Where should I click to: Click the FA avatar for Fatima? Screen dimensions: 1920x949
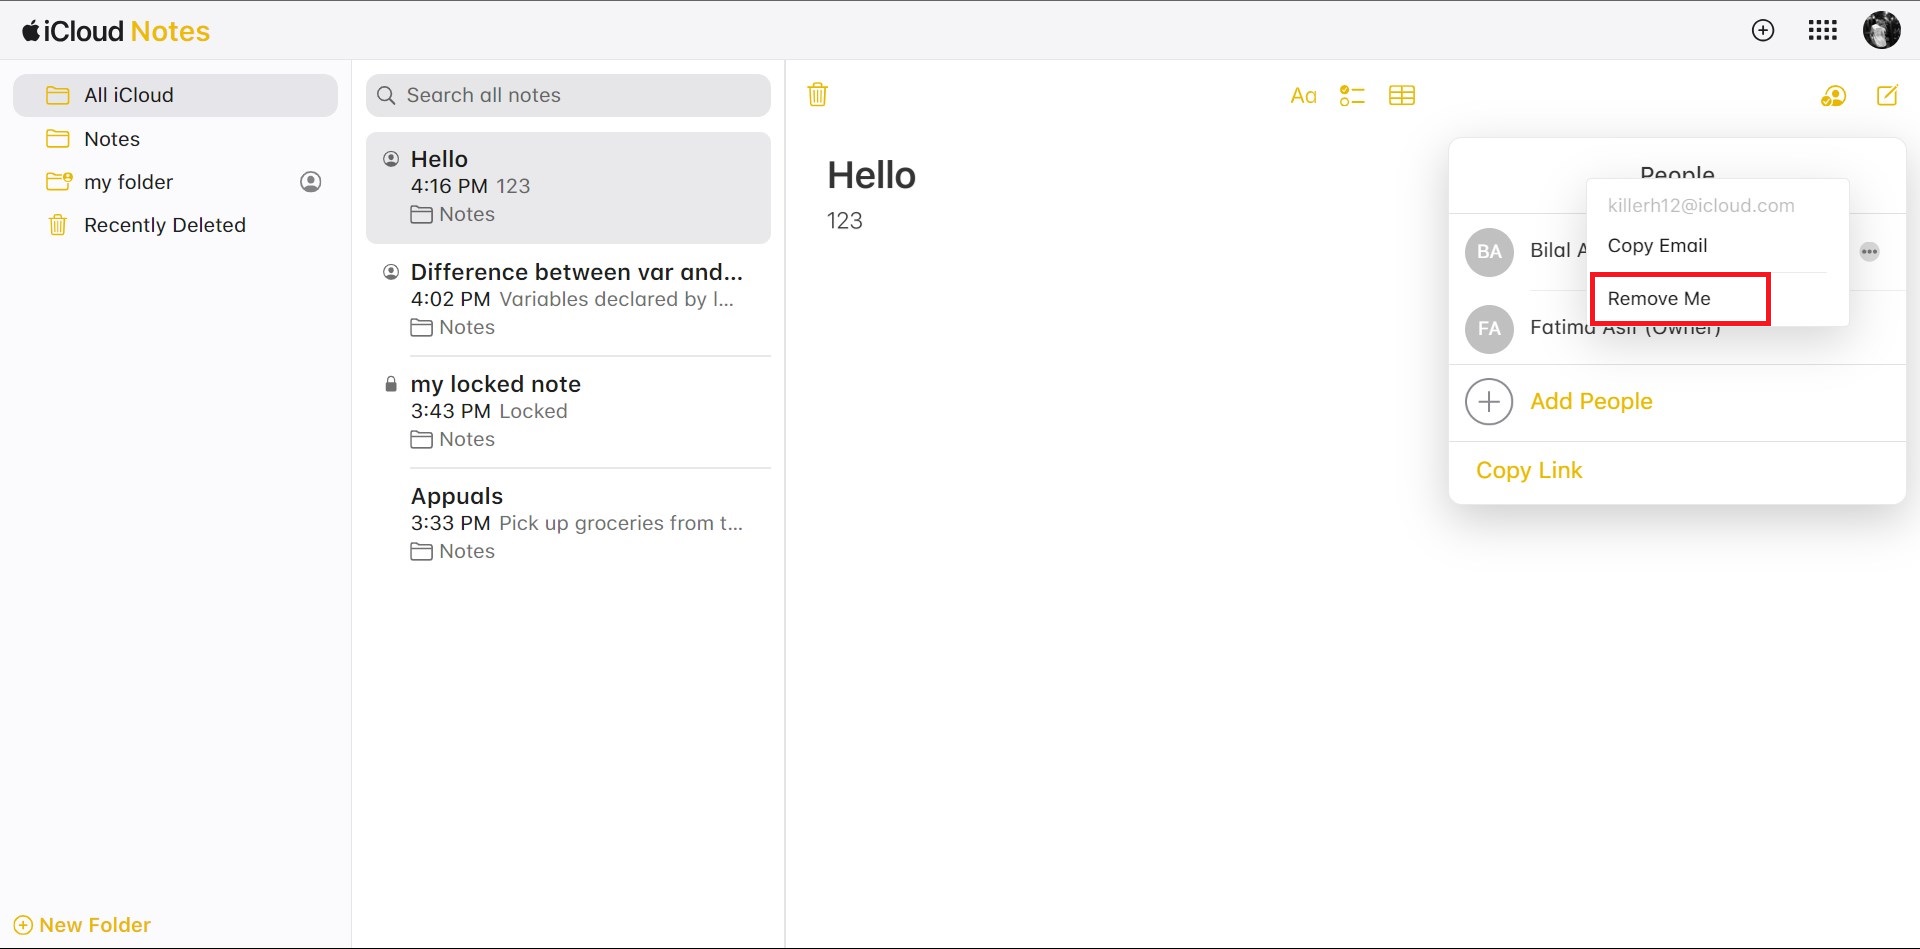tap(1489, 328)
